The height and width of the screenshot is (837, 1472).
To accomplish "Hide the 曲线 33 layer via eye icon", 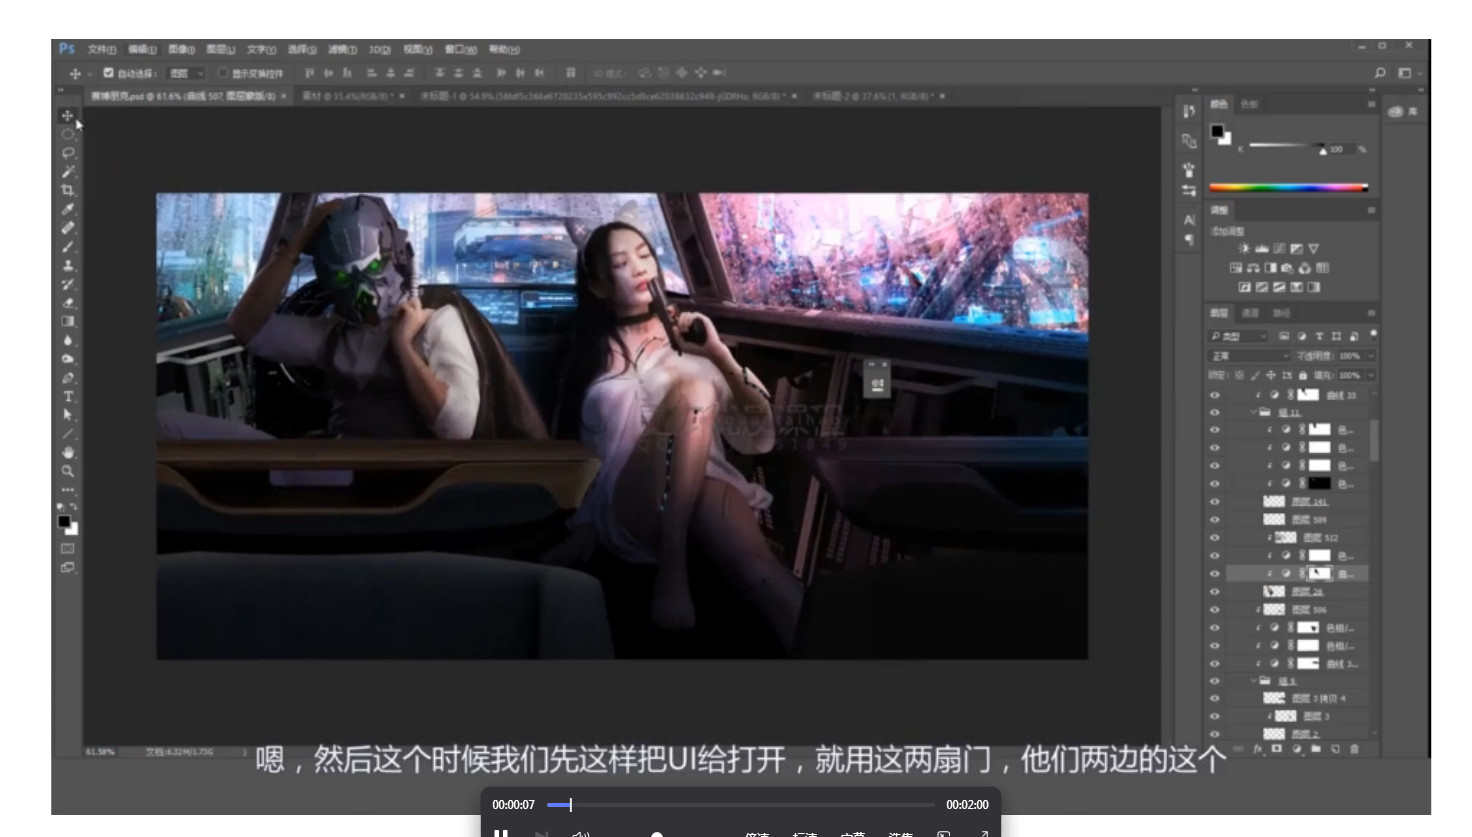I will [x=1215, y=395].
